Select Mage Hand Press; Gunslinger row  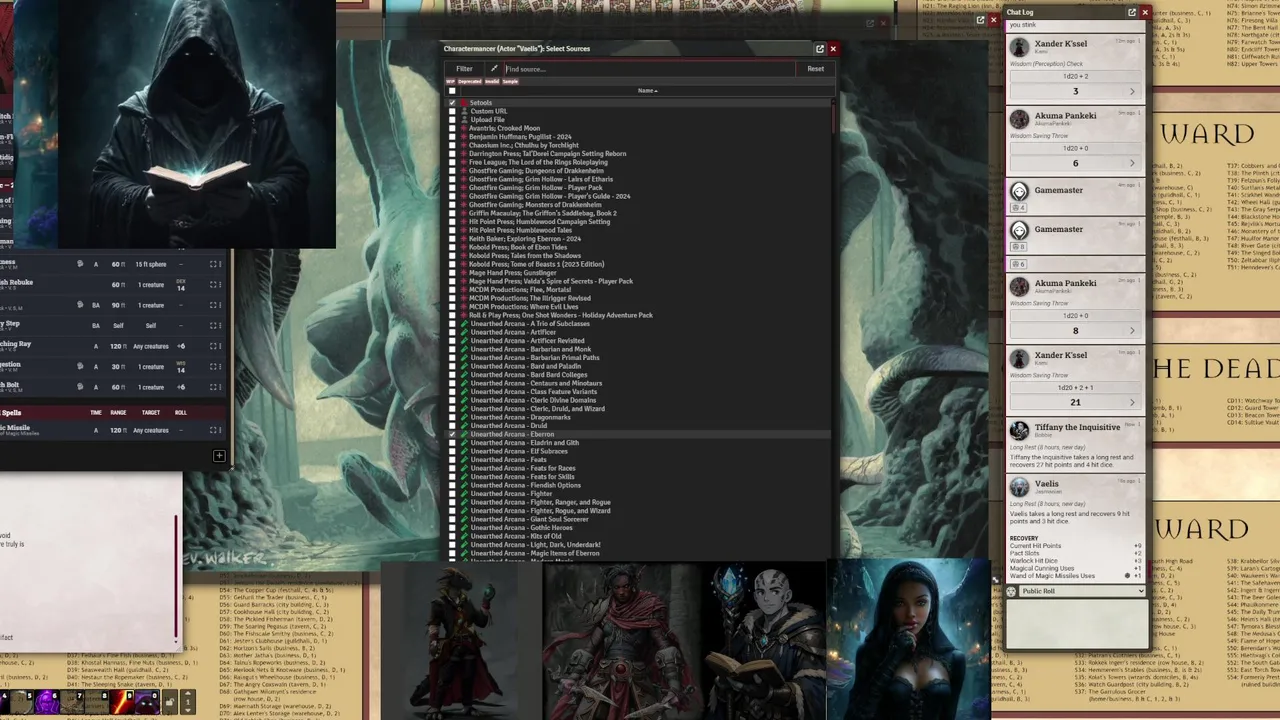pyautogui.click(x=640, y=273)
